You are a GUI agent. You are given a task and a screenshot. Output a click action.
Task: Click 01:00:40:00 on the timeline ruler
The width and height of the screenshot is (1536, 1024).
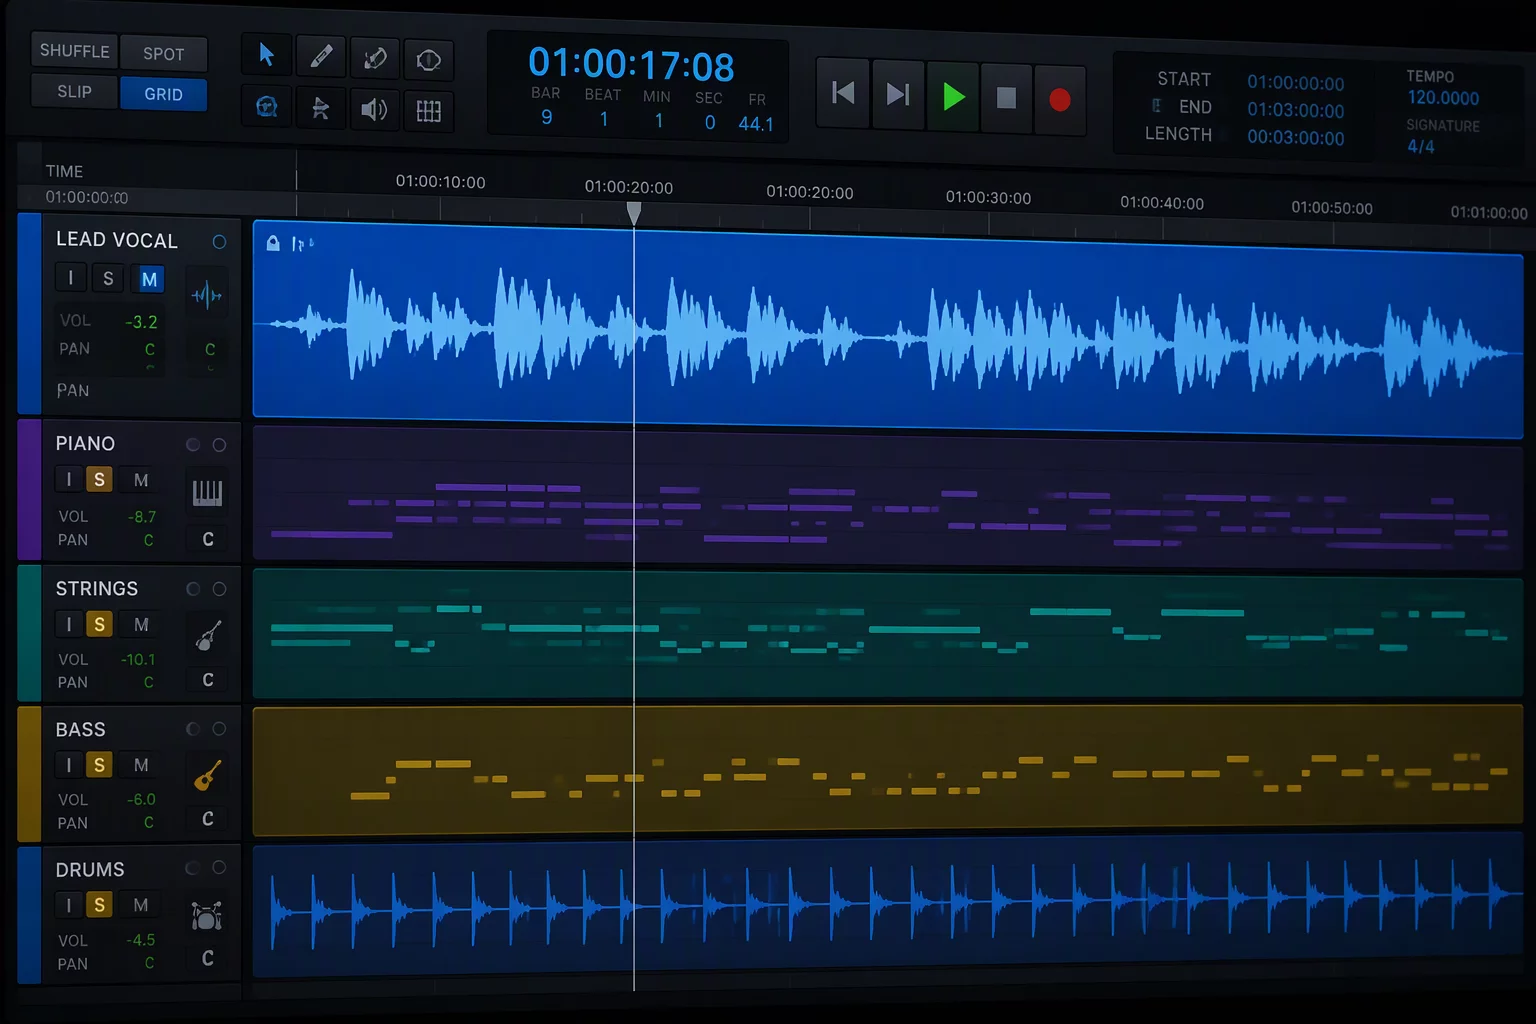coord(1161,203)
